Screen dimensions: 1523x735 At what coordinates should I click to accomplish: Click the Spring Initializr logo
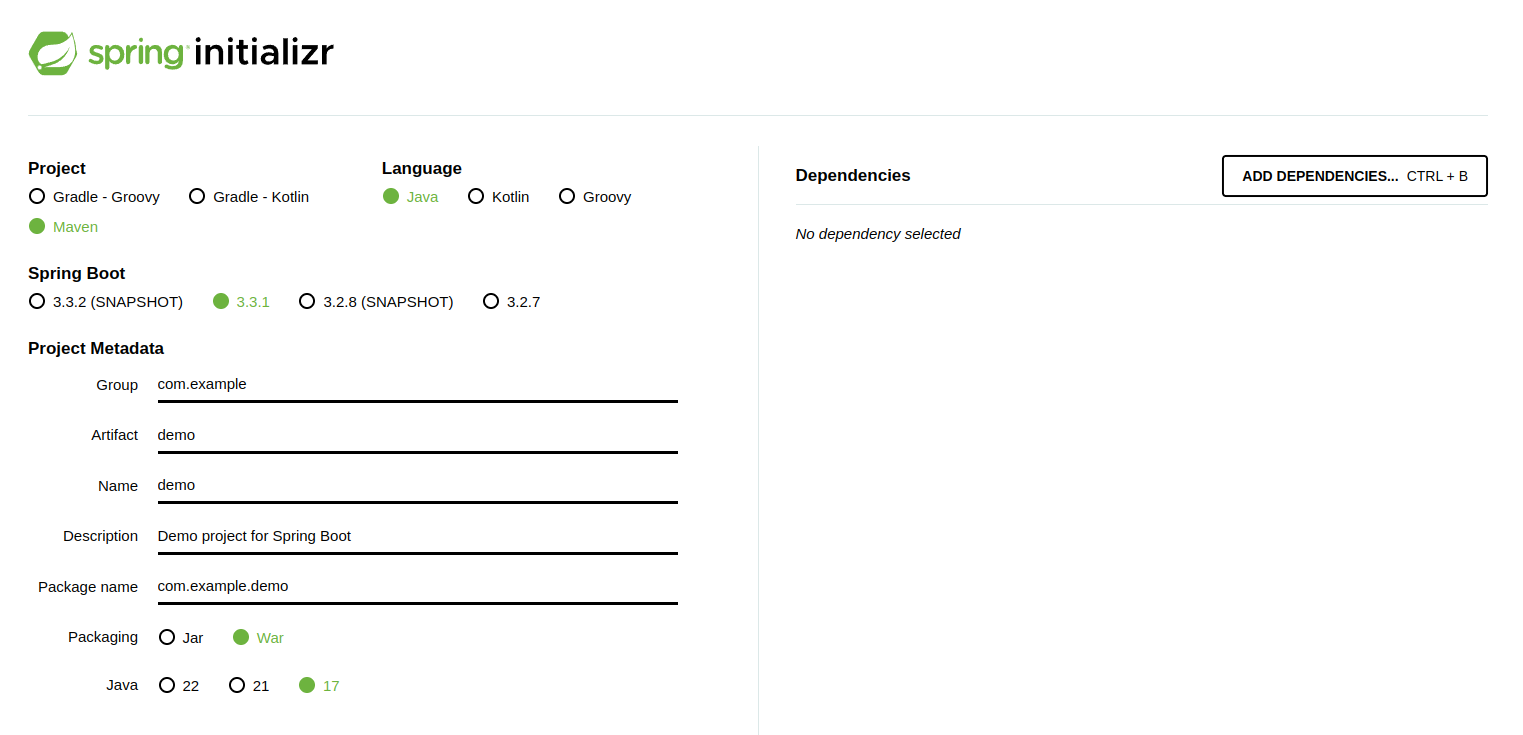(181, 53)
